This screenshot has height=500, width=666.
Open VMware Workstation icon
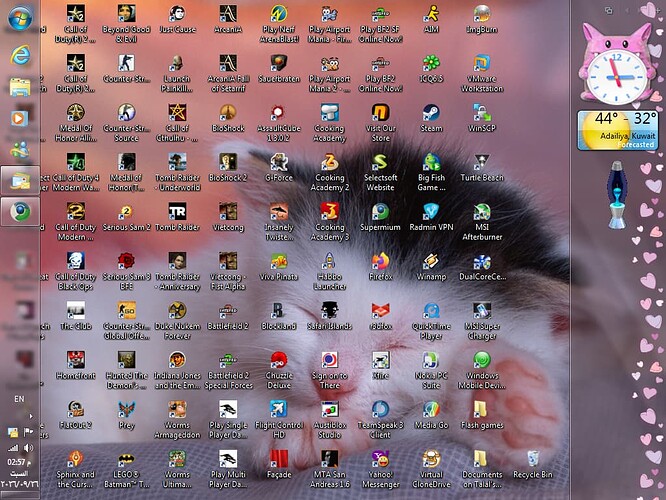(x=482, y=73)
